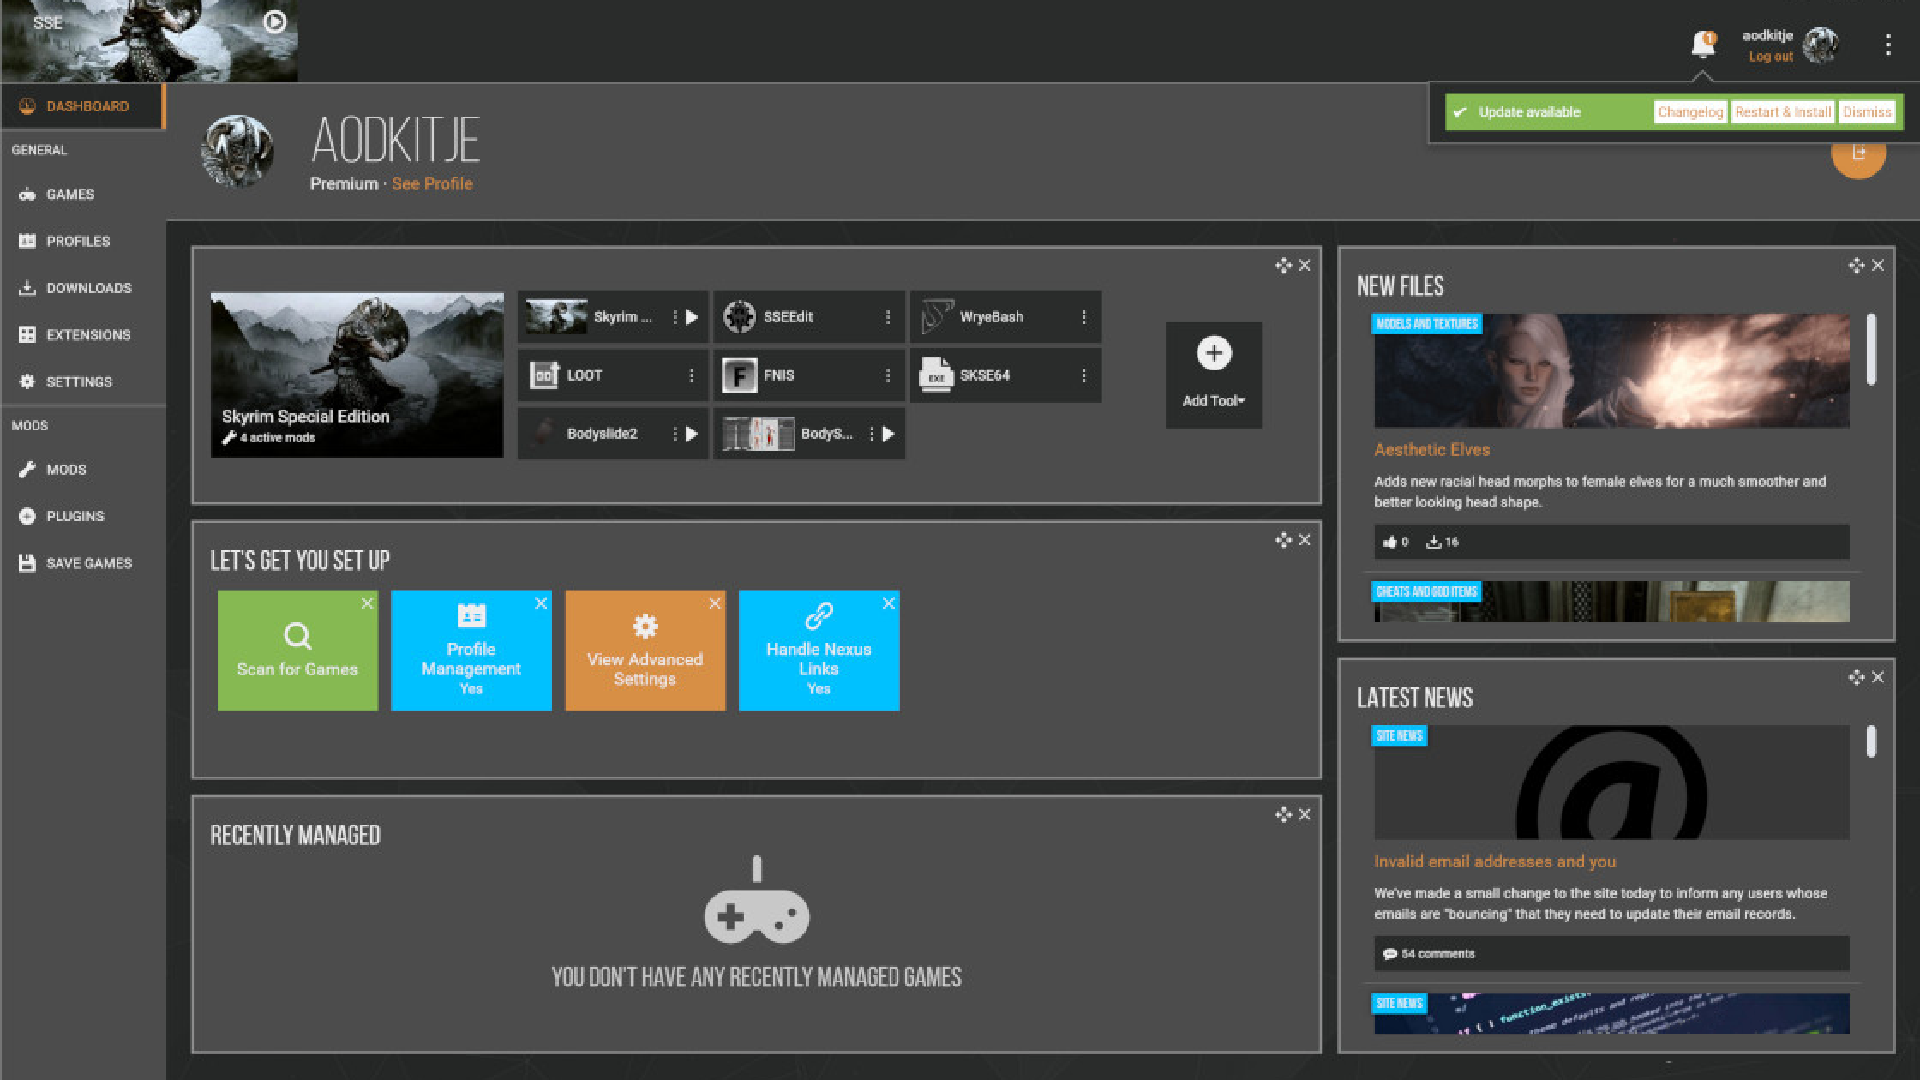Open the Aesthetic Elves preview image
The height and width of the screenshot is (1080, 1920).
click(x=1611, y=371)
